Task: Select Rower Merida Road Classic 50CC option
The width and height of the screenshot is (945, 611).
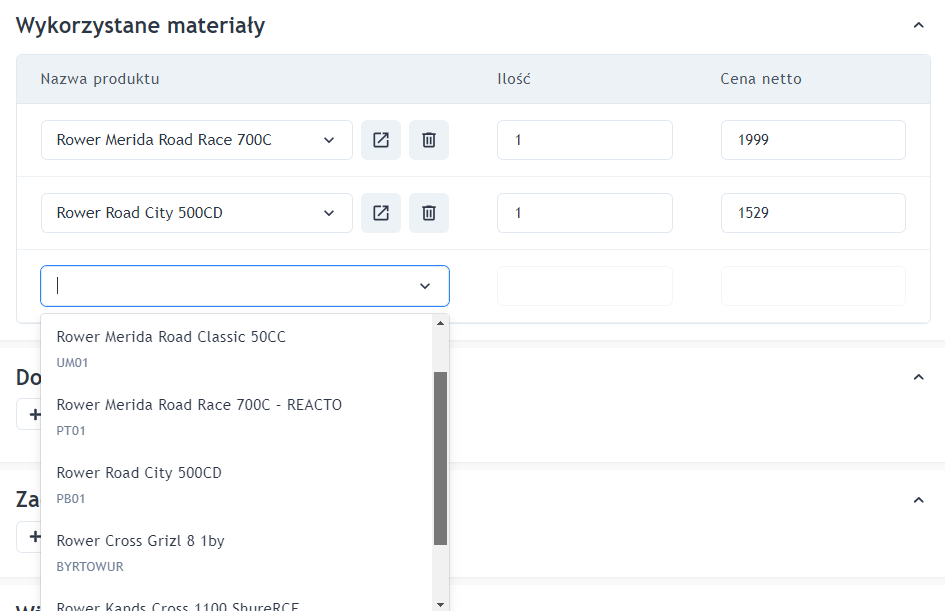Action: pyautogui.click(x=237, y=348)
